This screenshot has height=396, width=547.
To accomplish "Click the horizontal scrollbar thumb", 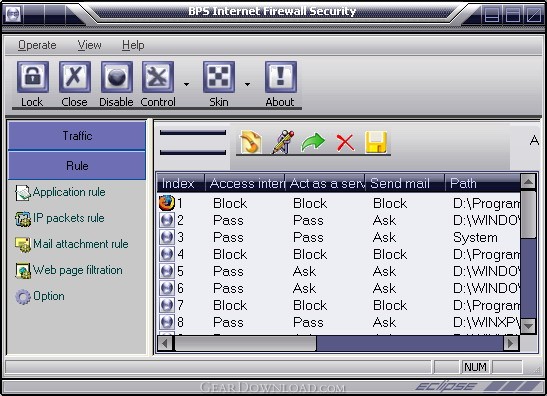I will [246, 344].
